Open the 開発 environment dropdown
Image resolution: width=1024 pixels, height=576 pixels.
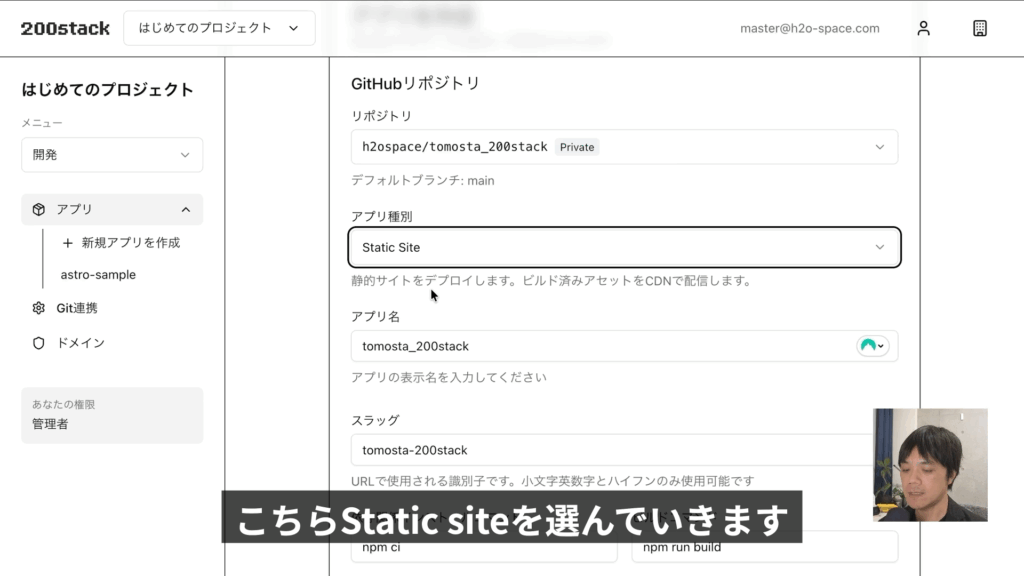coord(112,155)
